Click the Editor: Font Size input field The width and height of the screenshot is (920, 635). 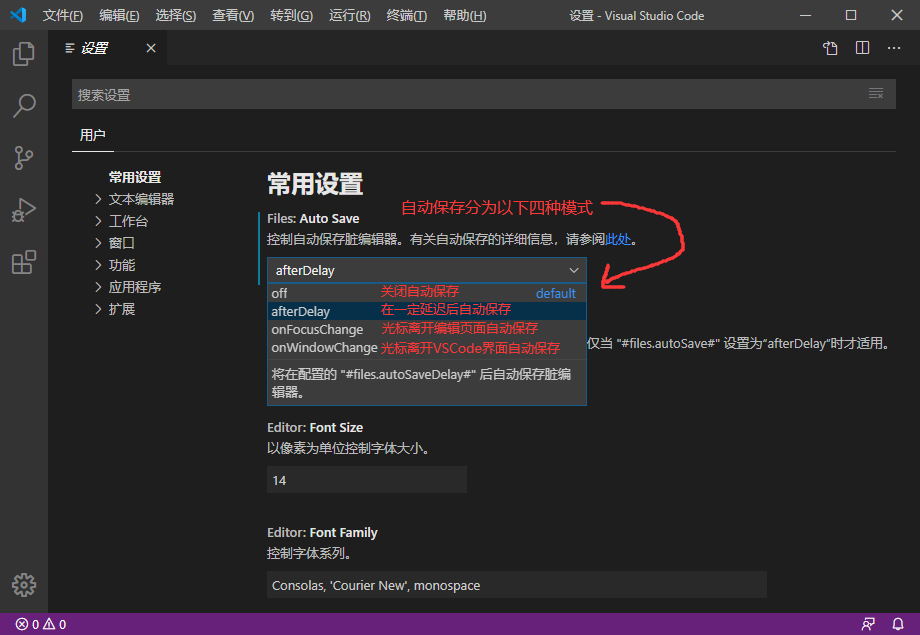pos(366,479)
